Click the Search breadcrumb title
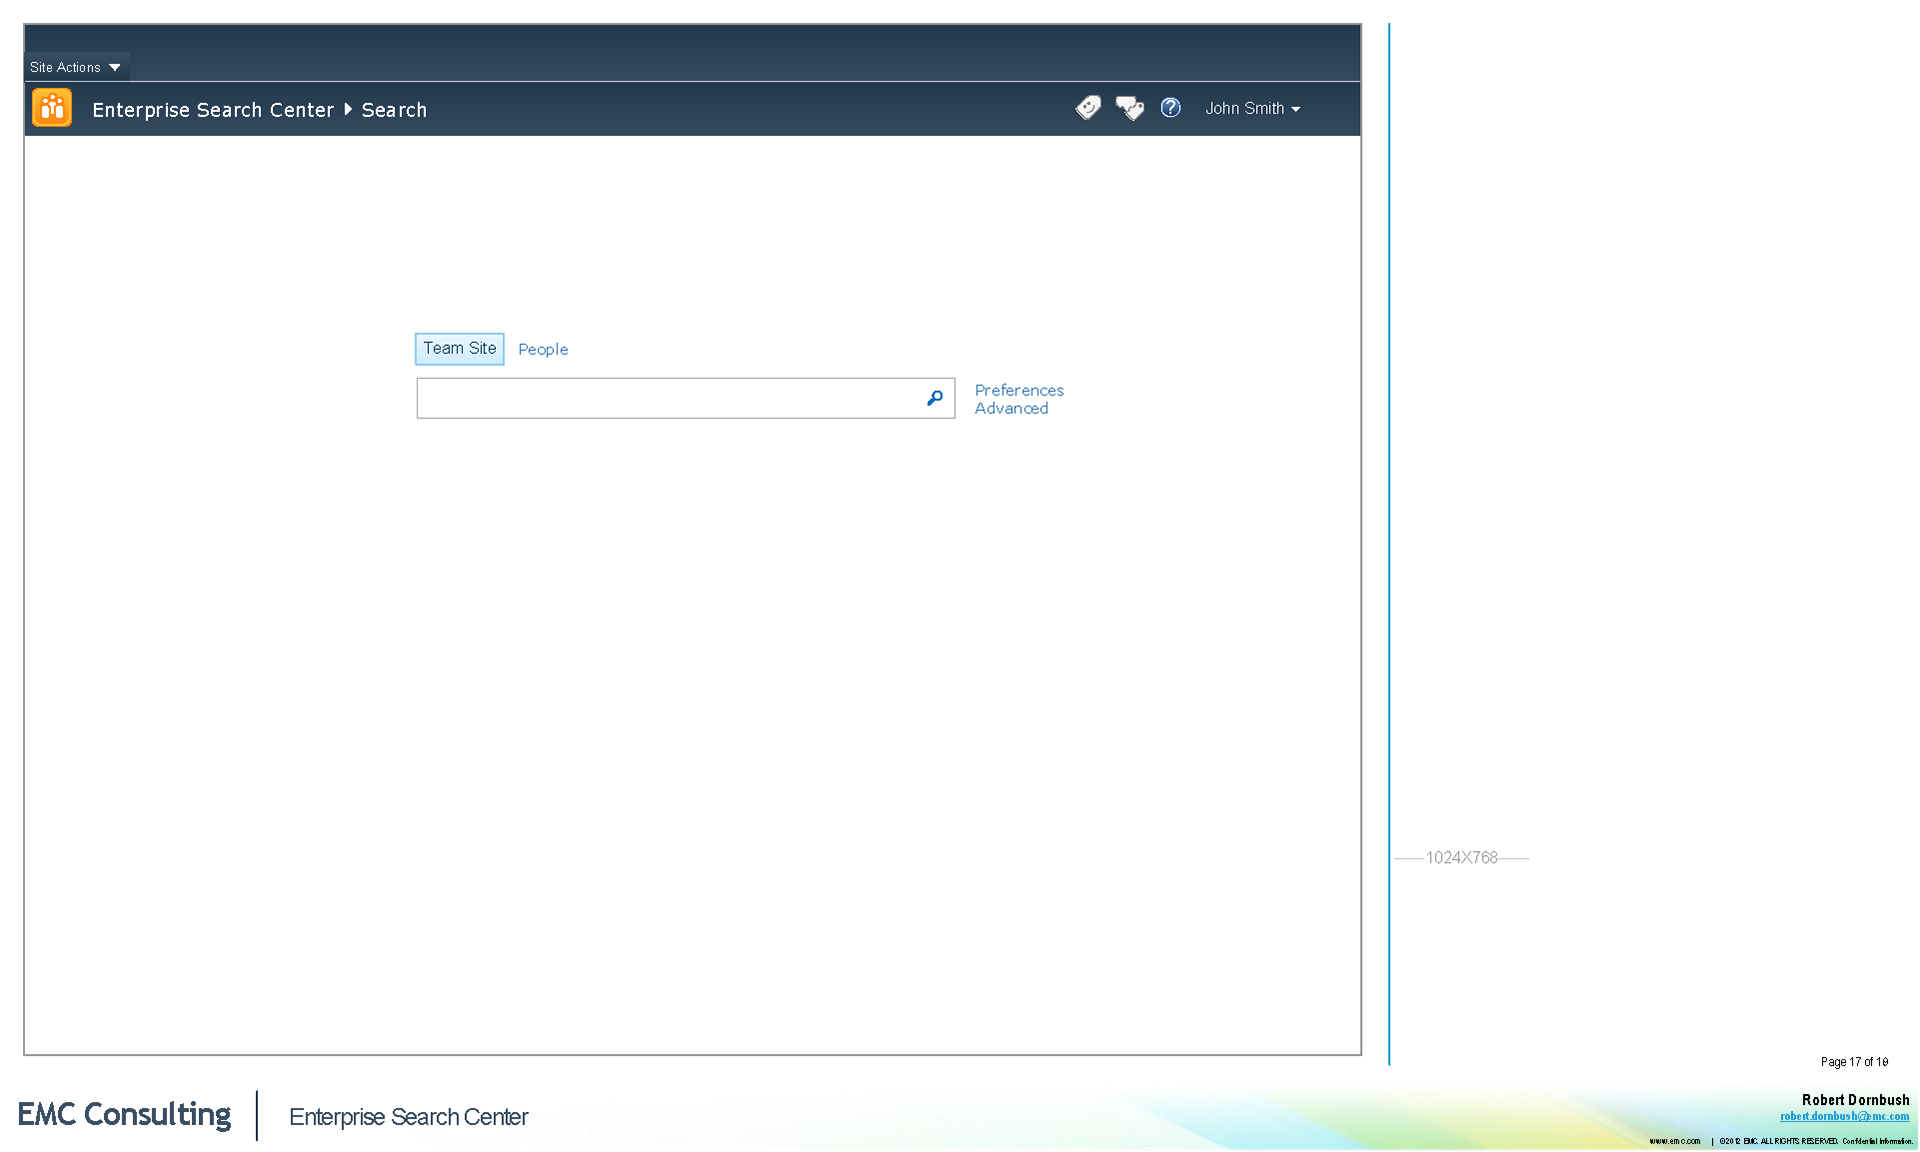This screenshot has width=1920, height=1152. click(394, 110)
